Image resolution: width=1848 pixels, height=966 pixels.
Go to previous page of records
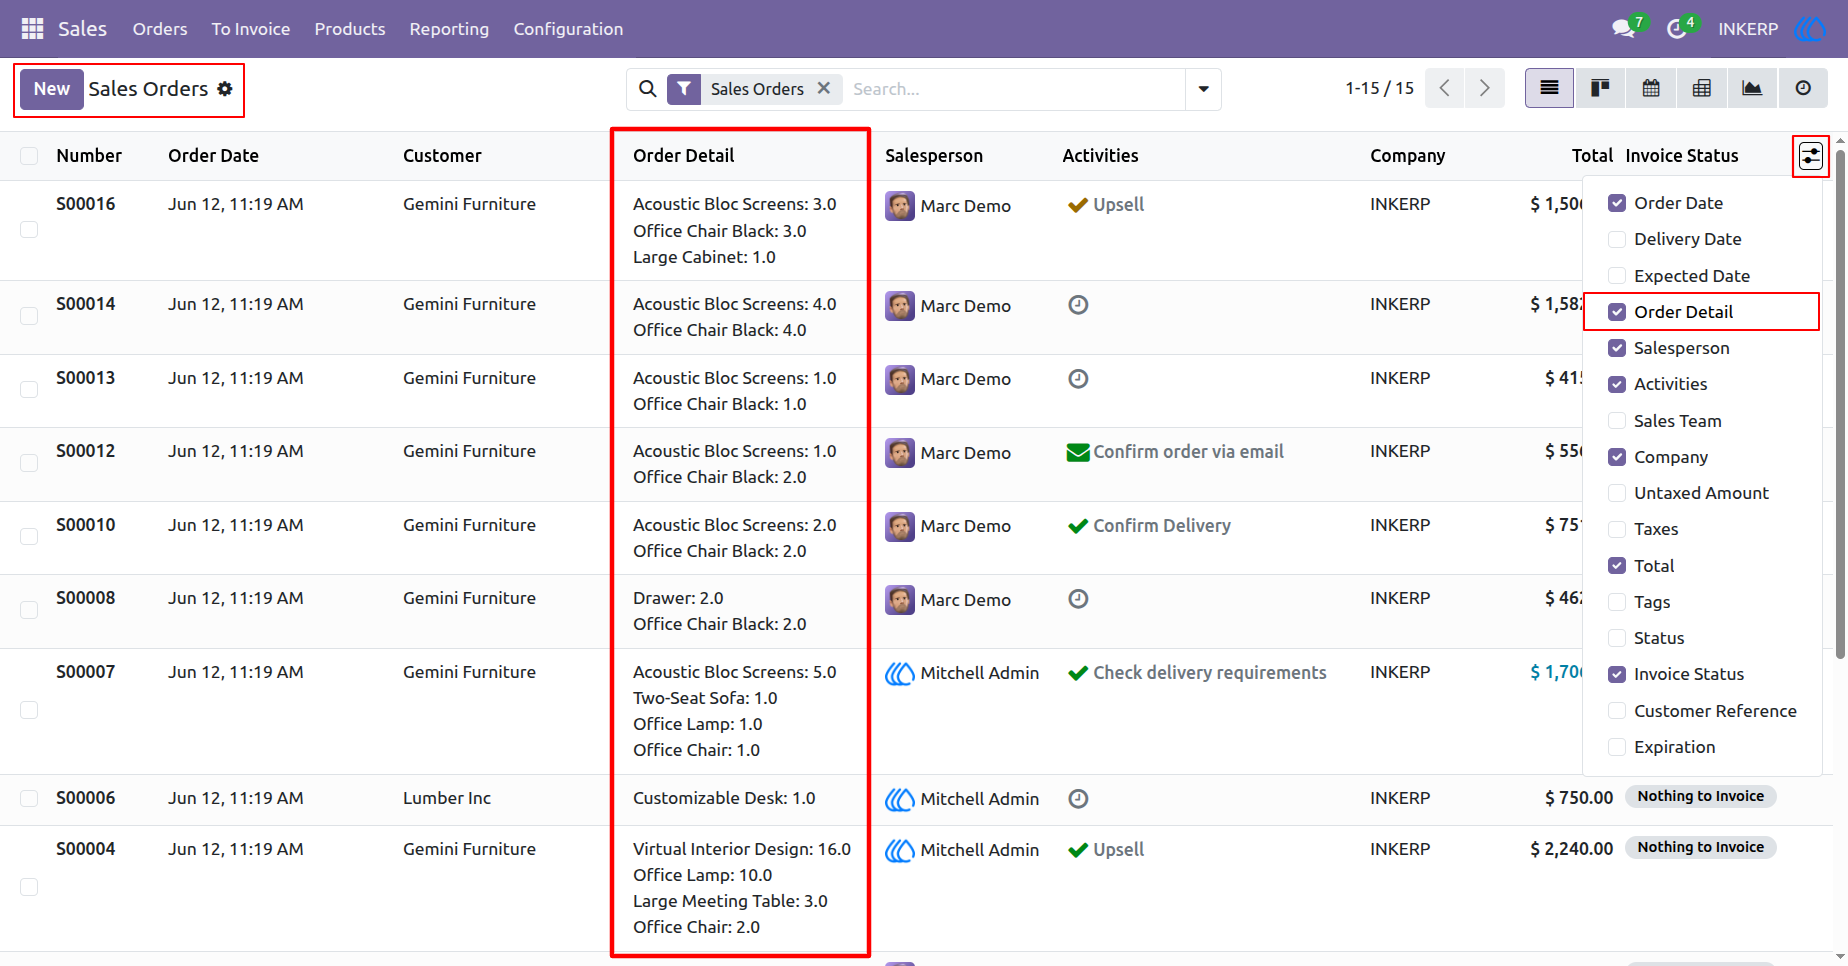1445,88
